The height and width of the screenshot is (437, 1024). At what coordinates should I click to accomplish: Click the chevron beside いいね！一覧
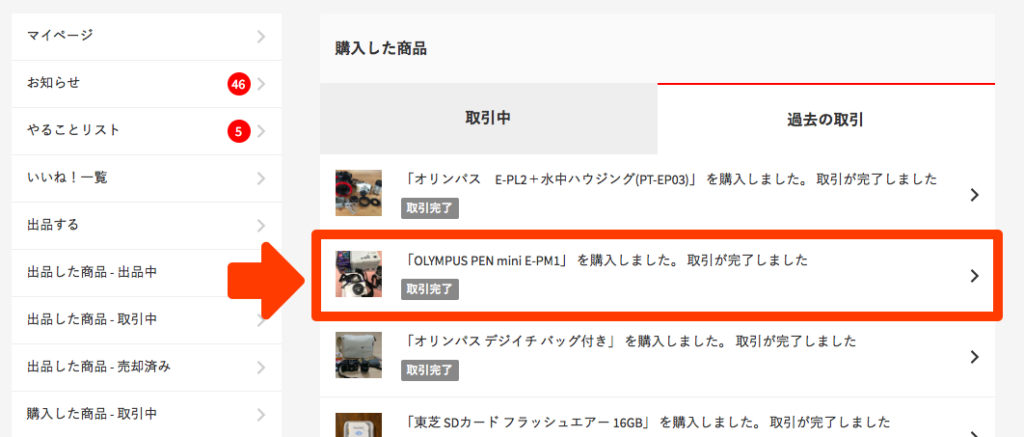click(x=261, y=178)
